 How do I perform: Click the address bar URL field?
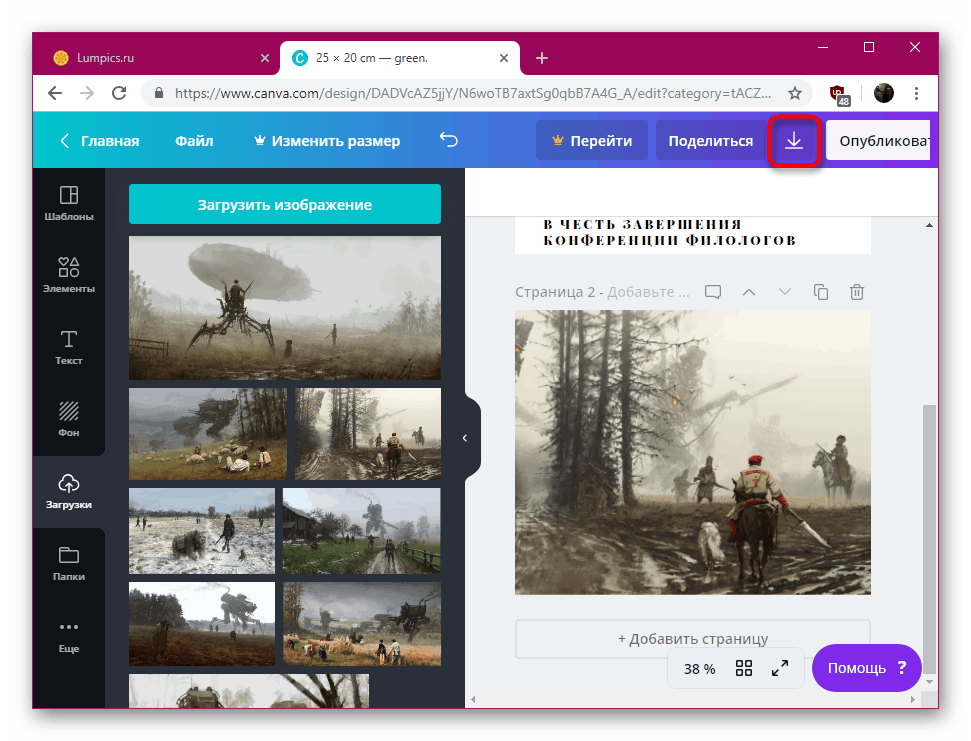click(472, 93)
